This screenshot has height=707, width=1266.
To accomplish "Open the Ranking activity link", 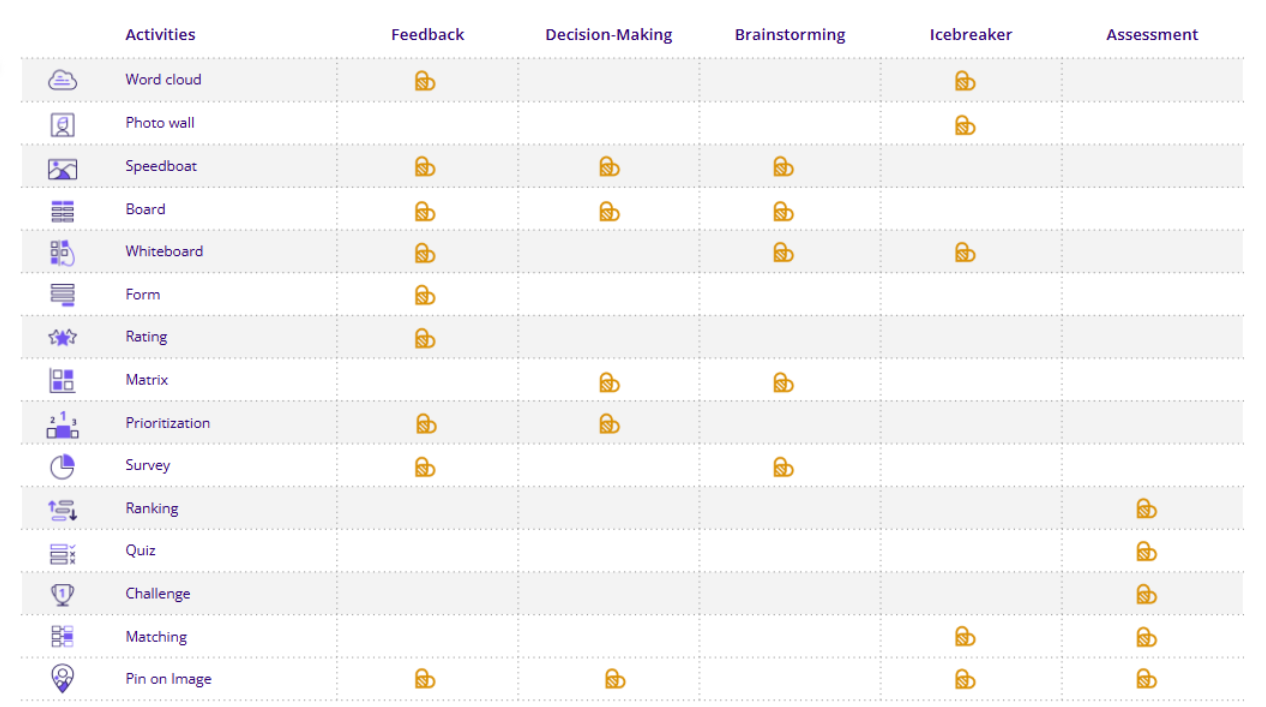I will click(152, 508).
